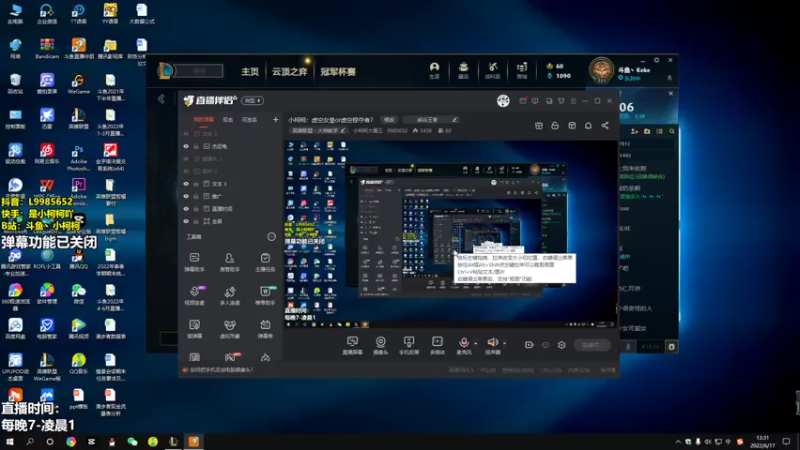This screenshot has width=800, height=450.
Task: Open the 弹幕助手 tool in 直播伴侣
Action: point(194,262)
